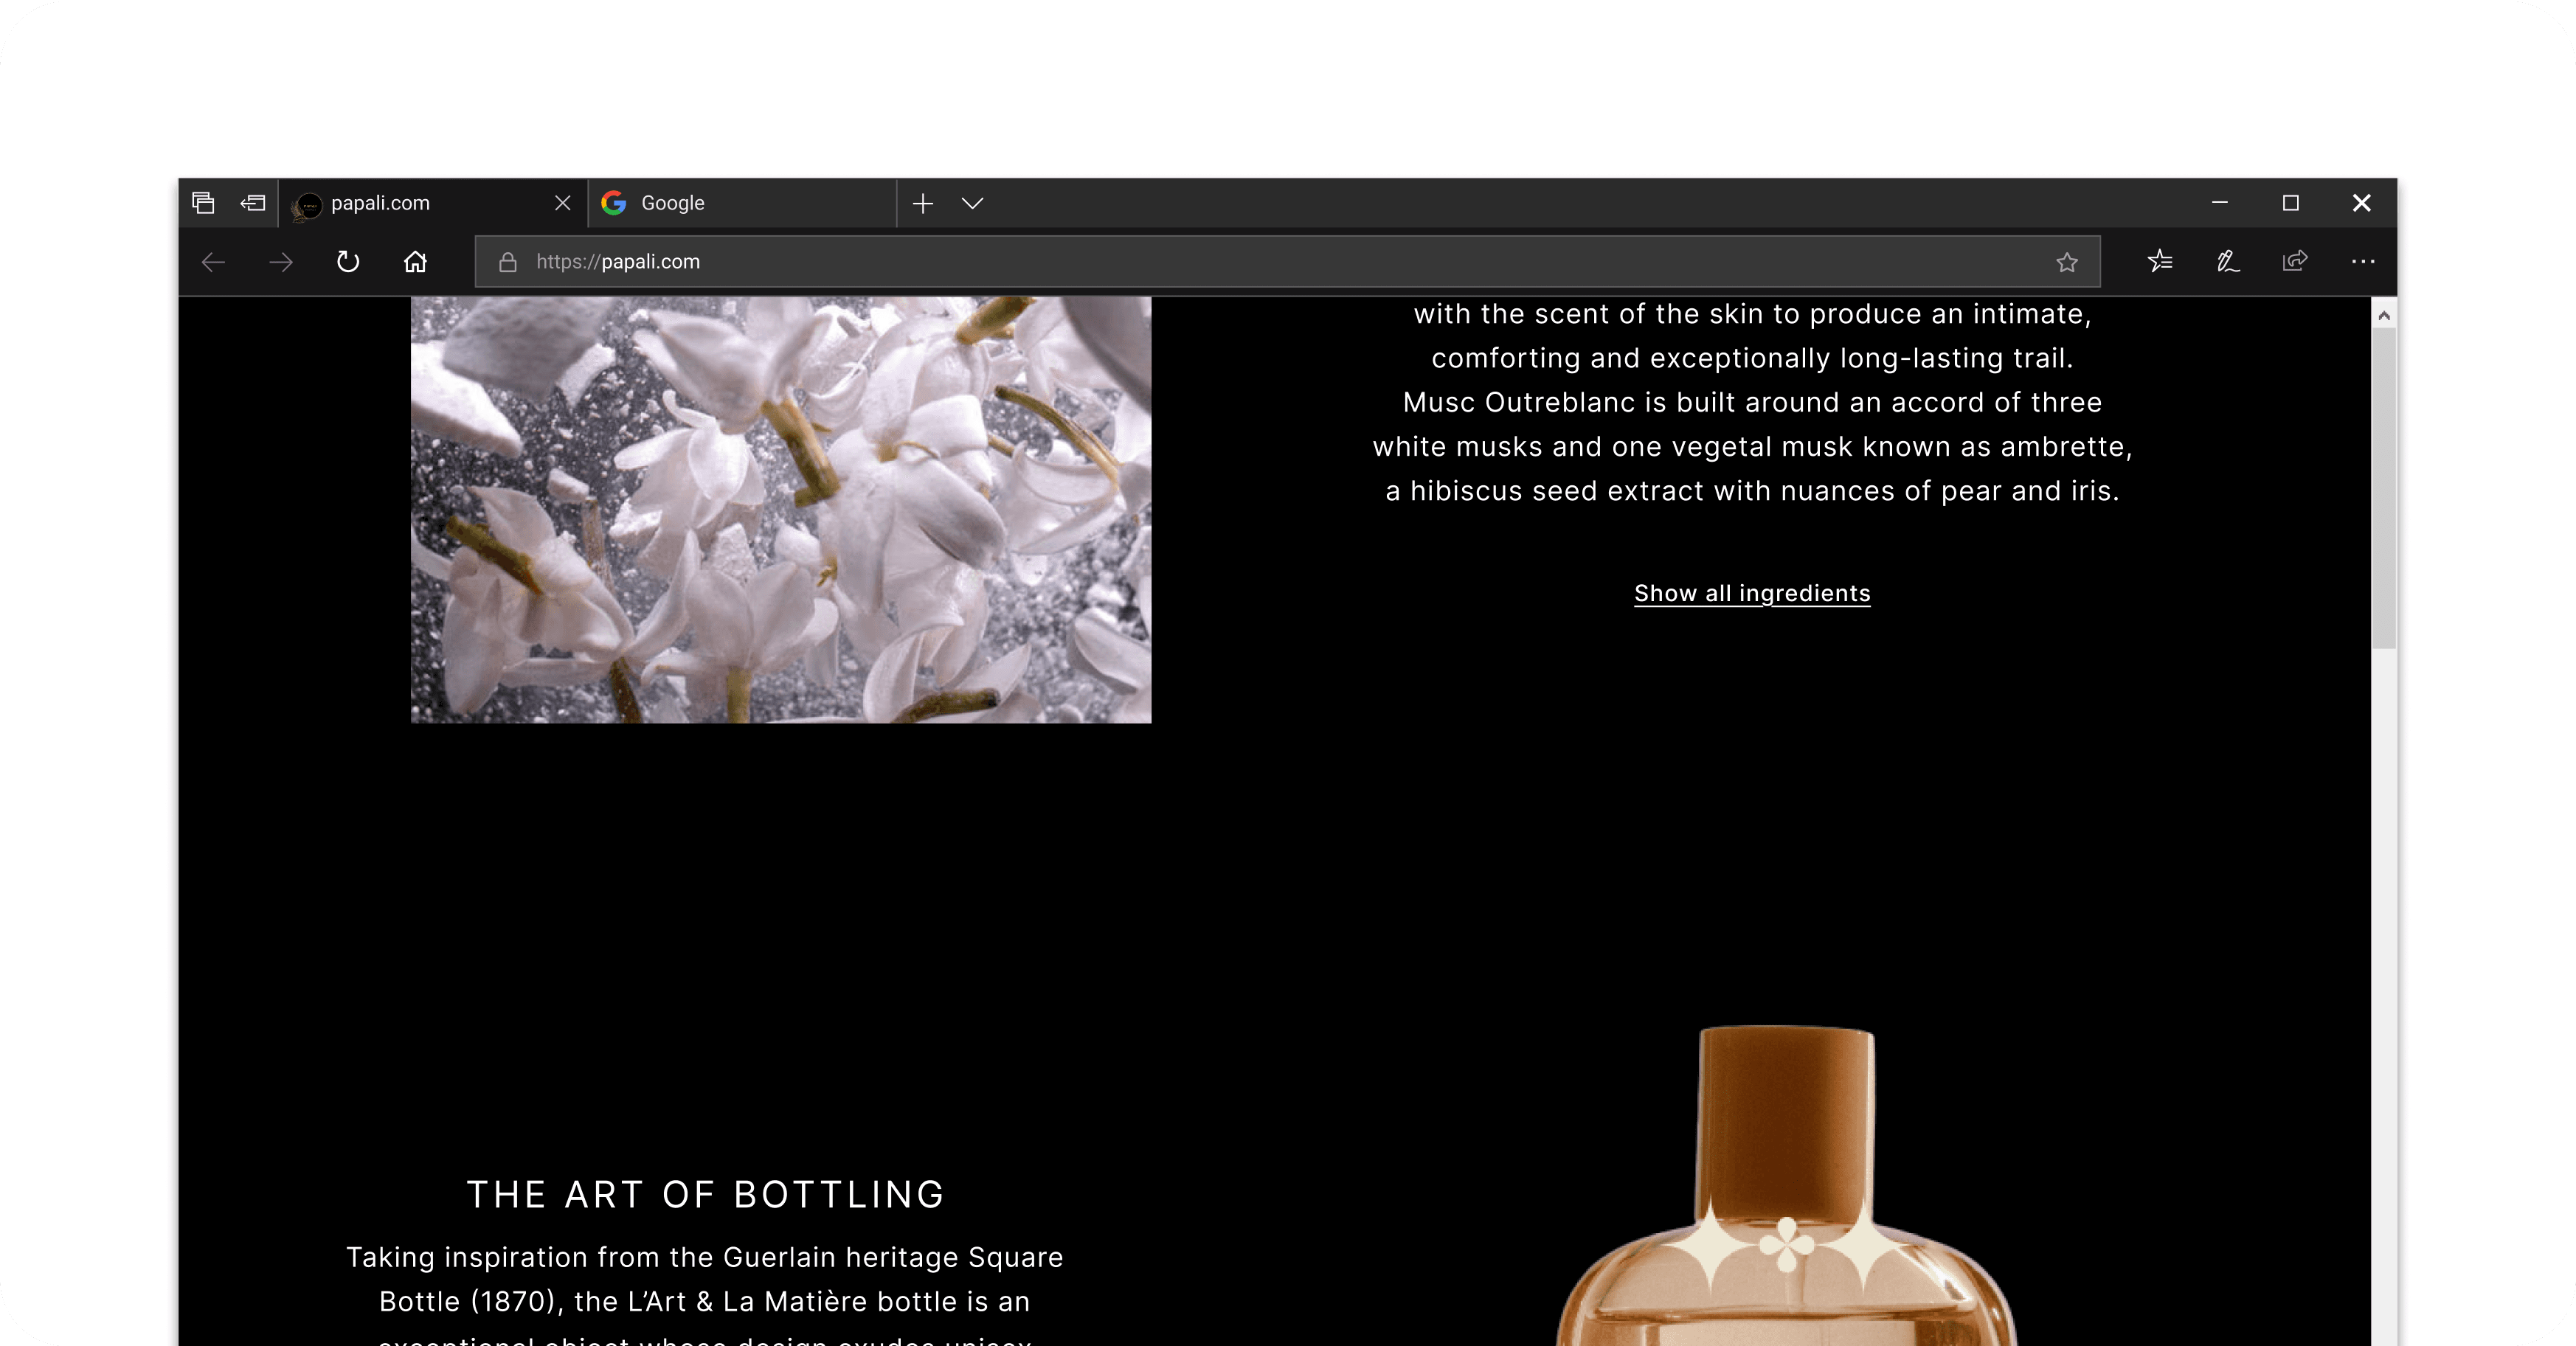
Task: Open the tab preview manager icon
Action: (203, 203)
